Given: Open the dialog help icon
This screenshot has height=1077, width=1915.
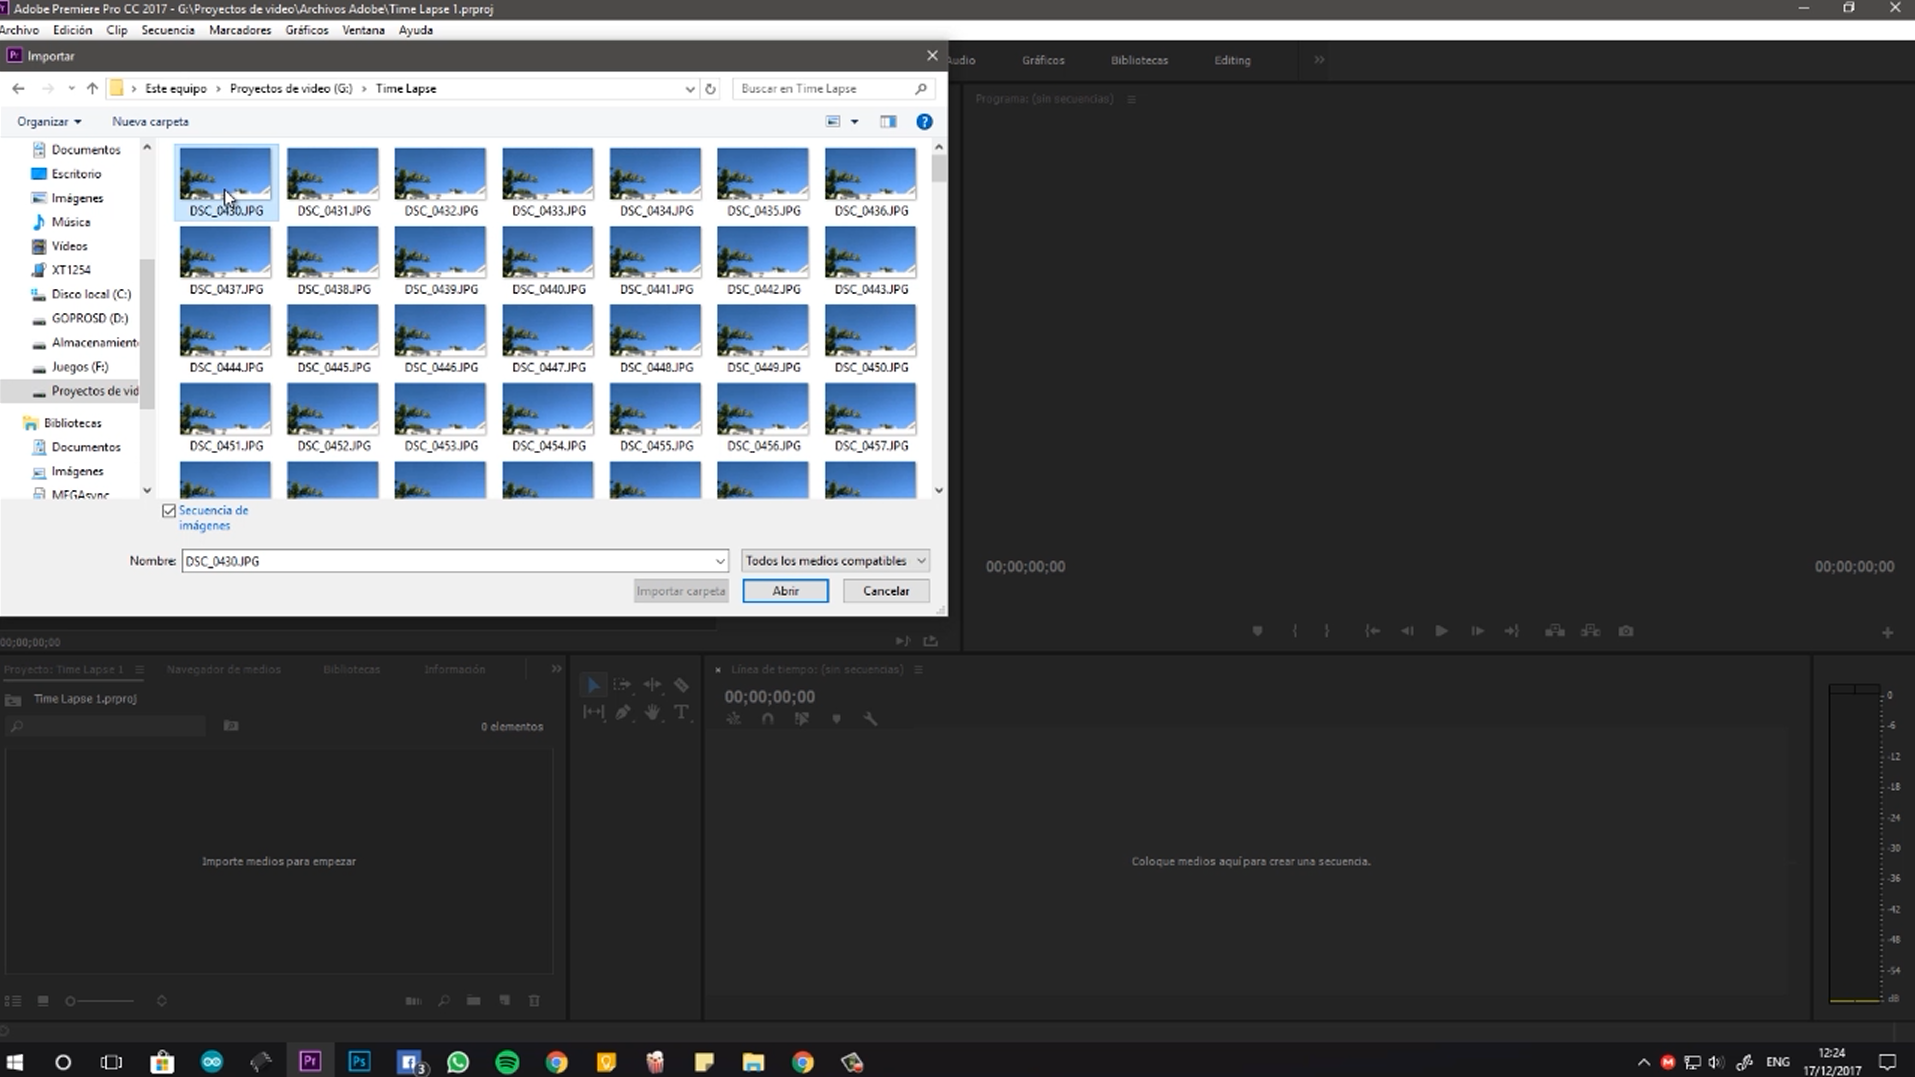Looking at the screenshot, I should (924, 122).
